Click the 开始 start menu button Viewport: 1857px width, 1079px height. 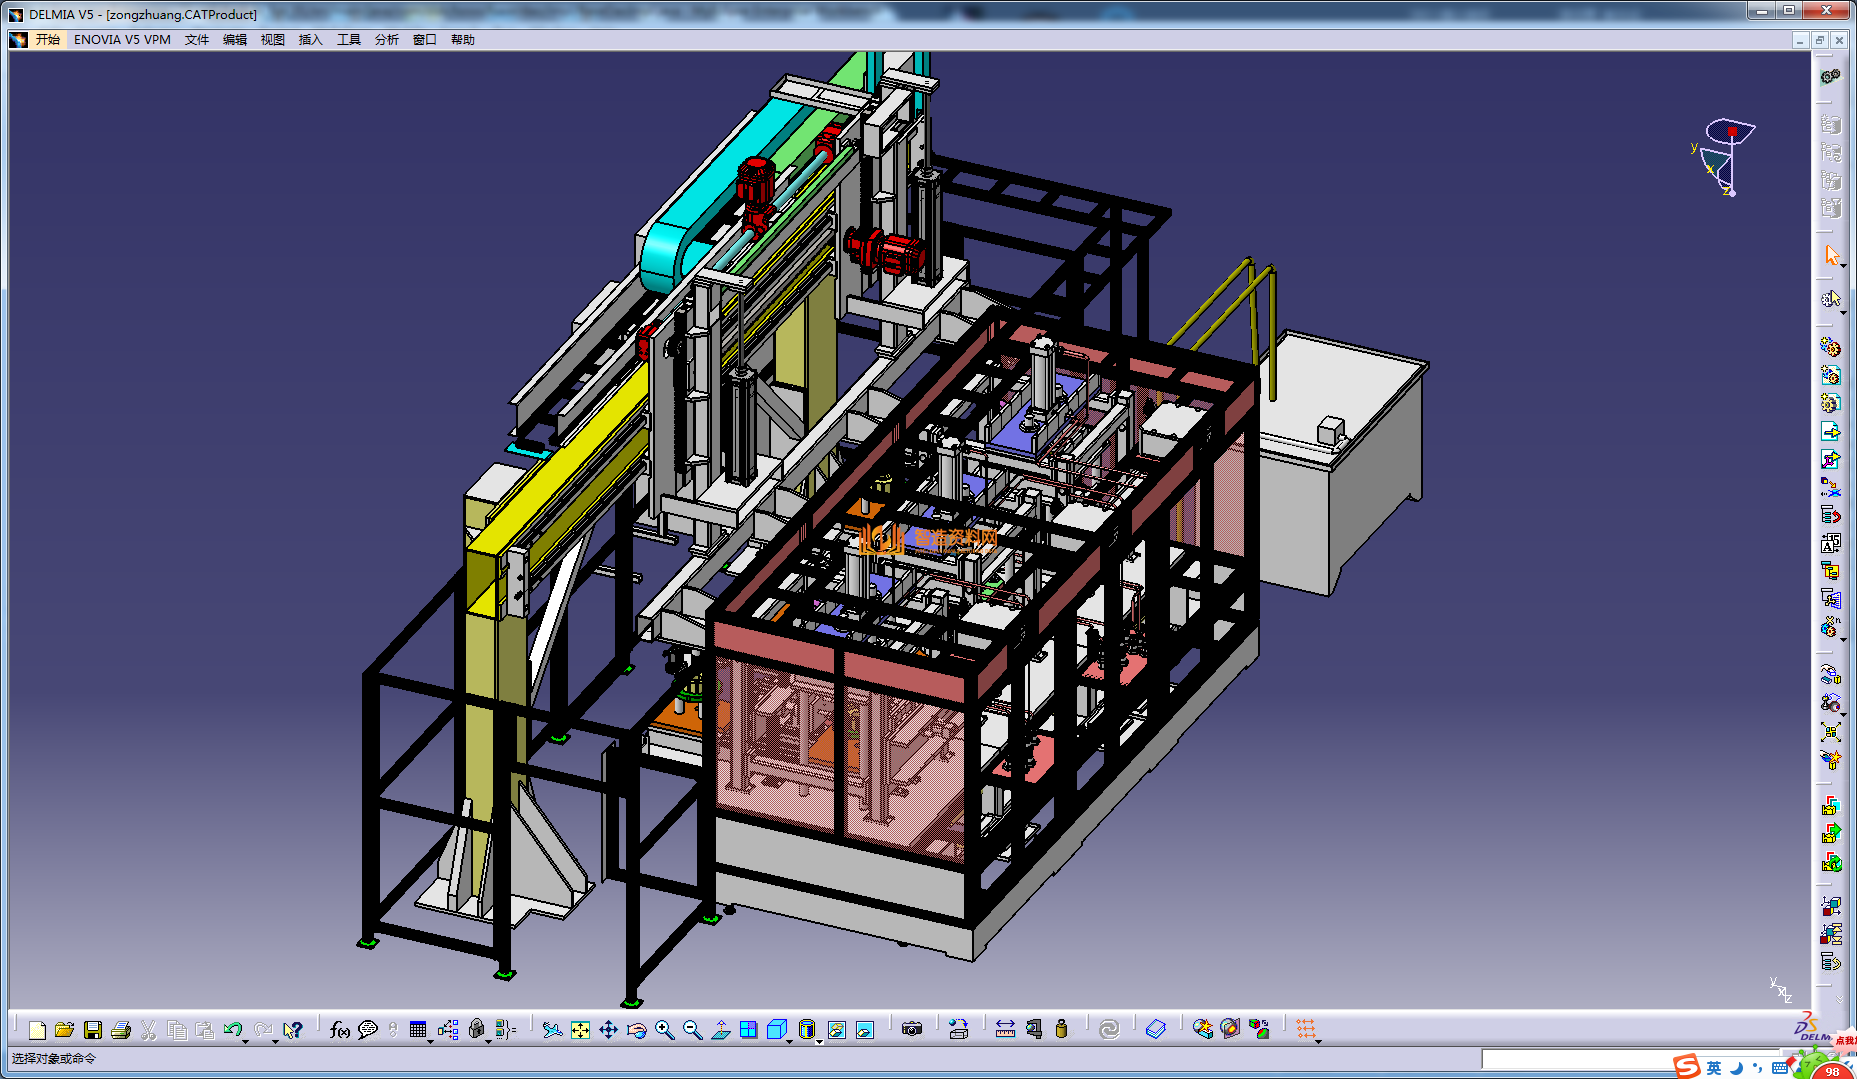pos(47,40)
